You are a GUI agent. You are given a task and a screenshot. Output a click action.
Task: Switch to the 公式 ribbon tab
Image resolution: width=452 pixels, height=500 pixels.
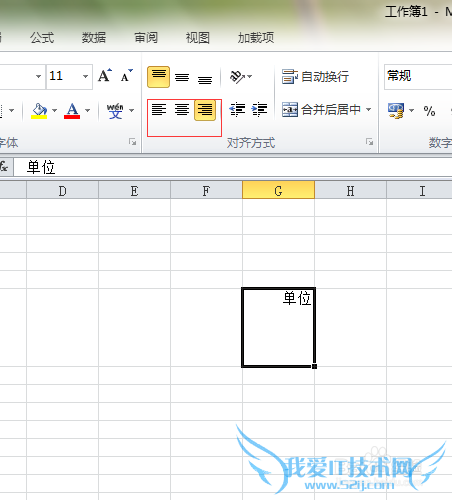click(x=42, y=38)
